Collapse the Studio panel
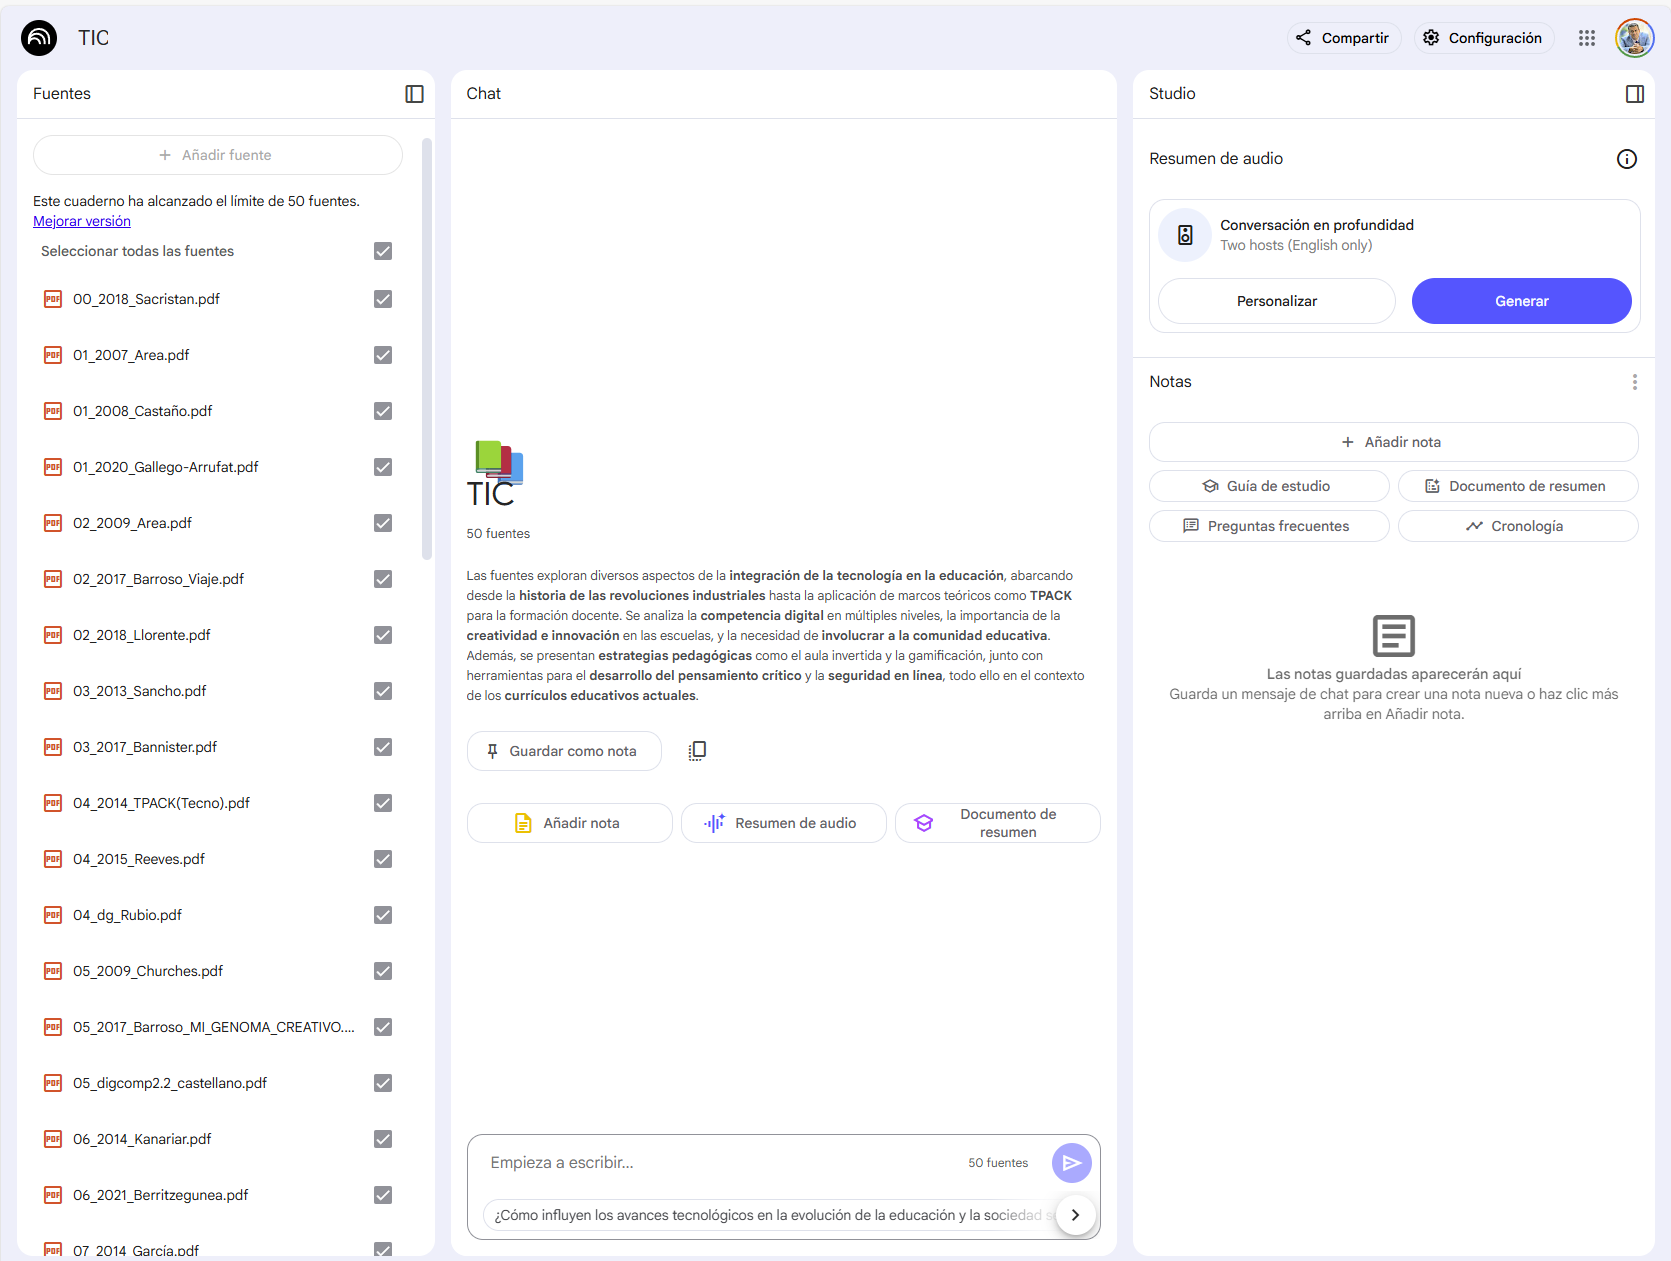Screen dimensions: 1671x1261 pyautogui.click(x=1634, y=94)
